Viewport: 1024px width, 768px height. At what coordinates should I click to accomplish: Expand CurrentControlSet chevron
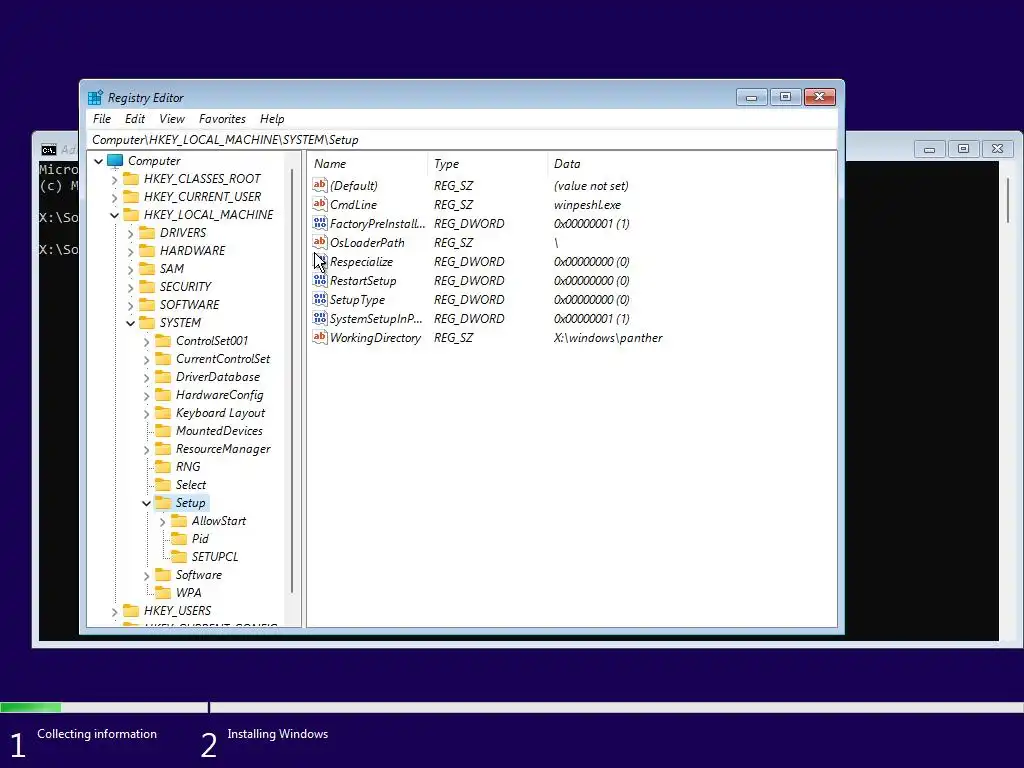tap(146, 359)
